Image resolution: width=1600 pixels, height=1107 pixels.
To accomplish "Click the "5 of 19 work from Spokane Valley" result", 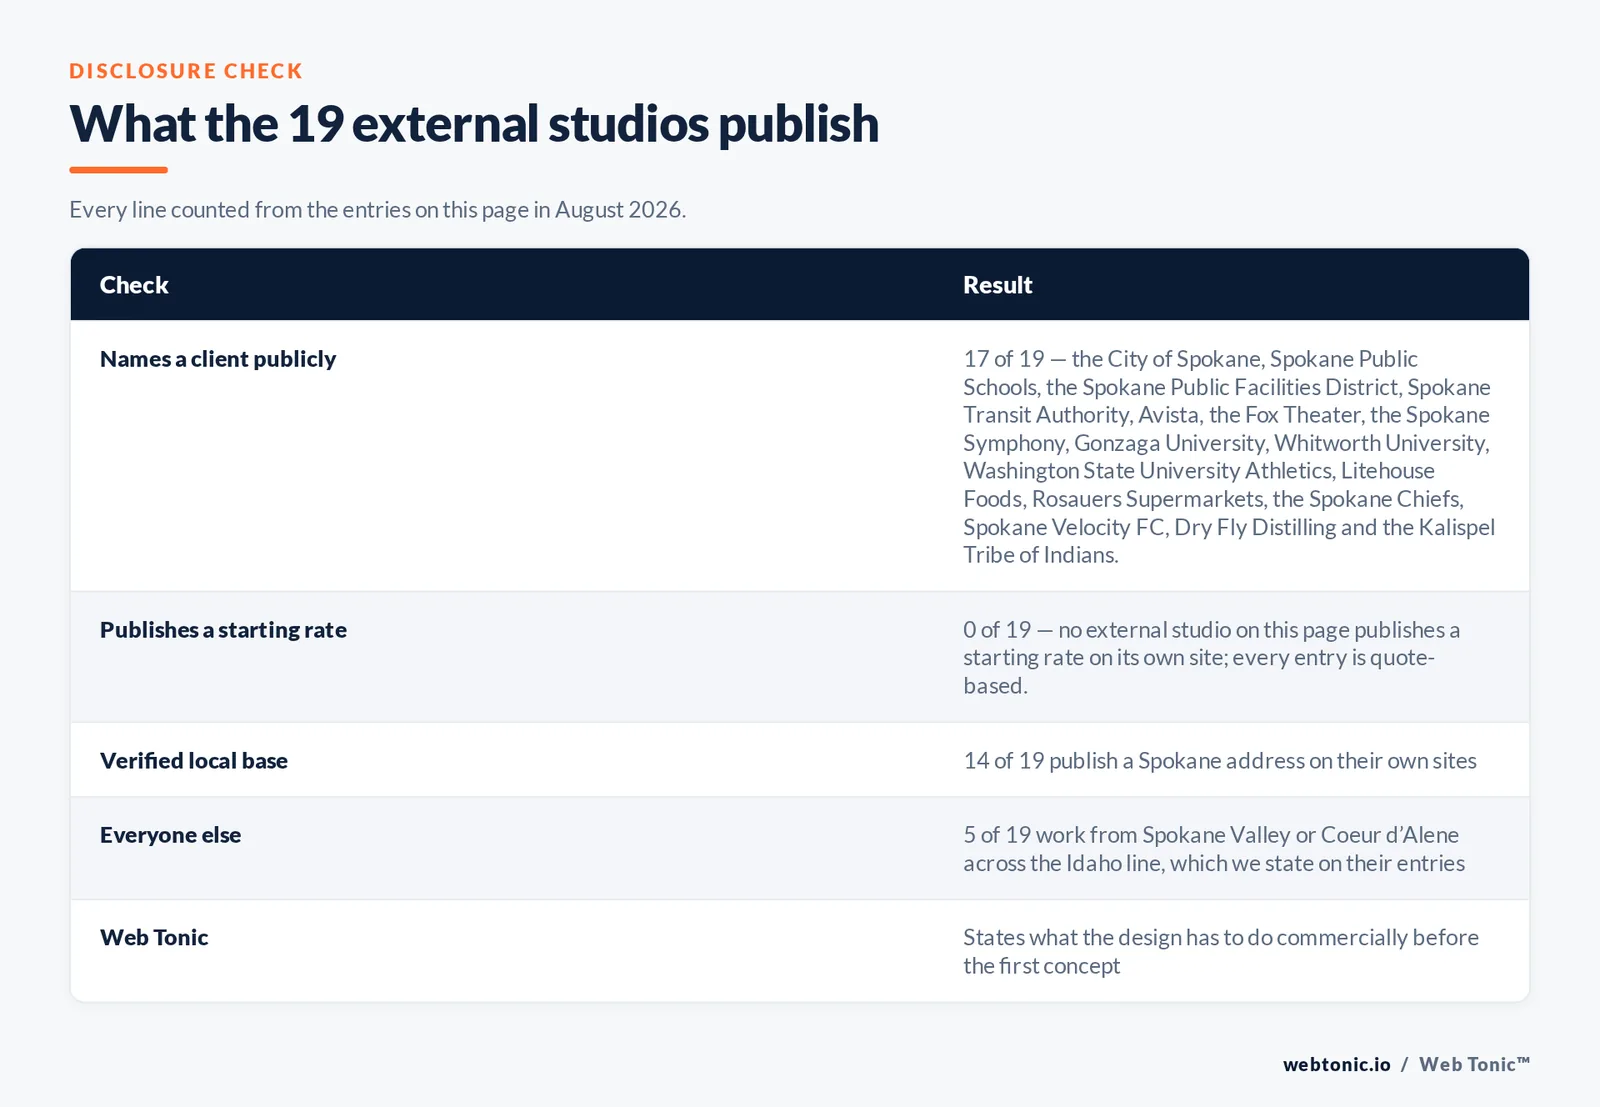I will (x=1214, y=849).
